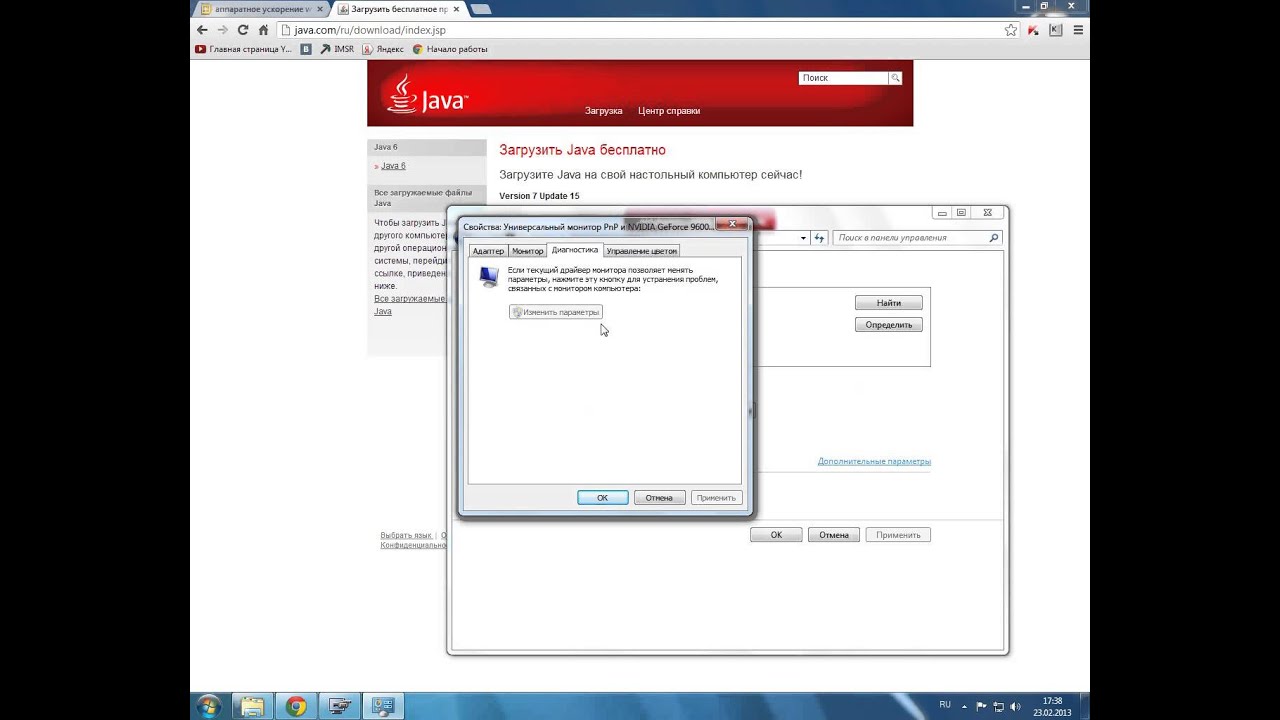Screen dimensions: 1280x720
Task: Open the Яндекс bookmark
Action: [383, 49]
